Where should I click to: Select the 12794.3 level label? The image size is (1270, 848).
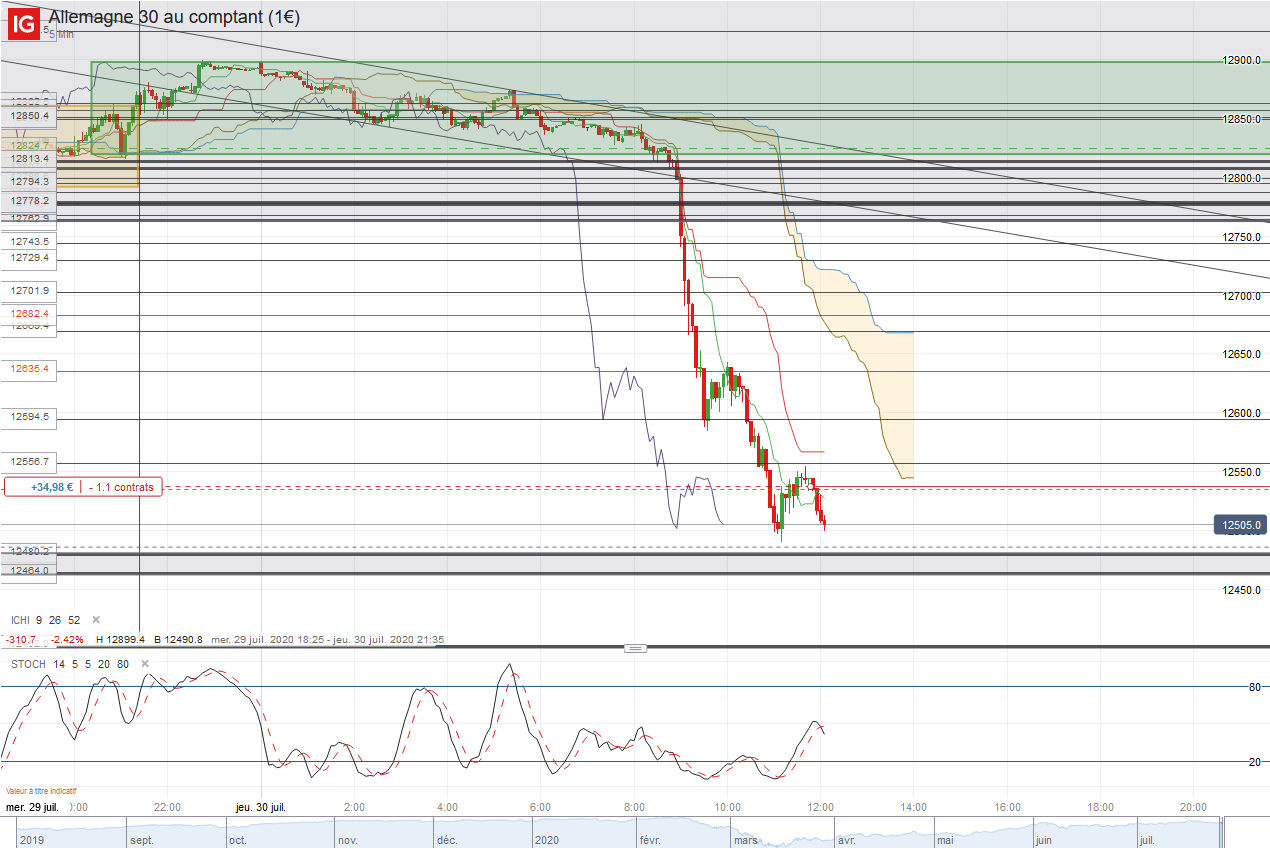[30, 181]
